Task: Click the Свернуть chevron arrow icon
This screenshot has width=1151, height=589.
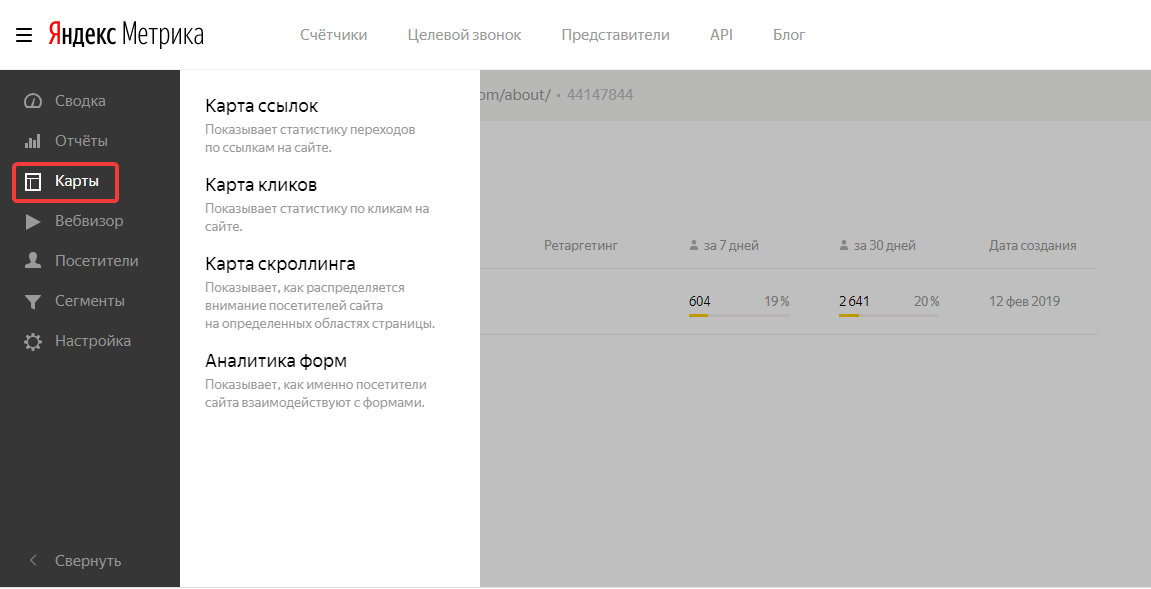Action: tap(32, 560)
